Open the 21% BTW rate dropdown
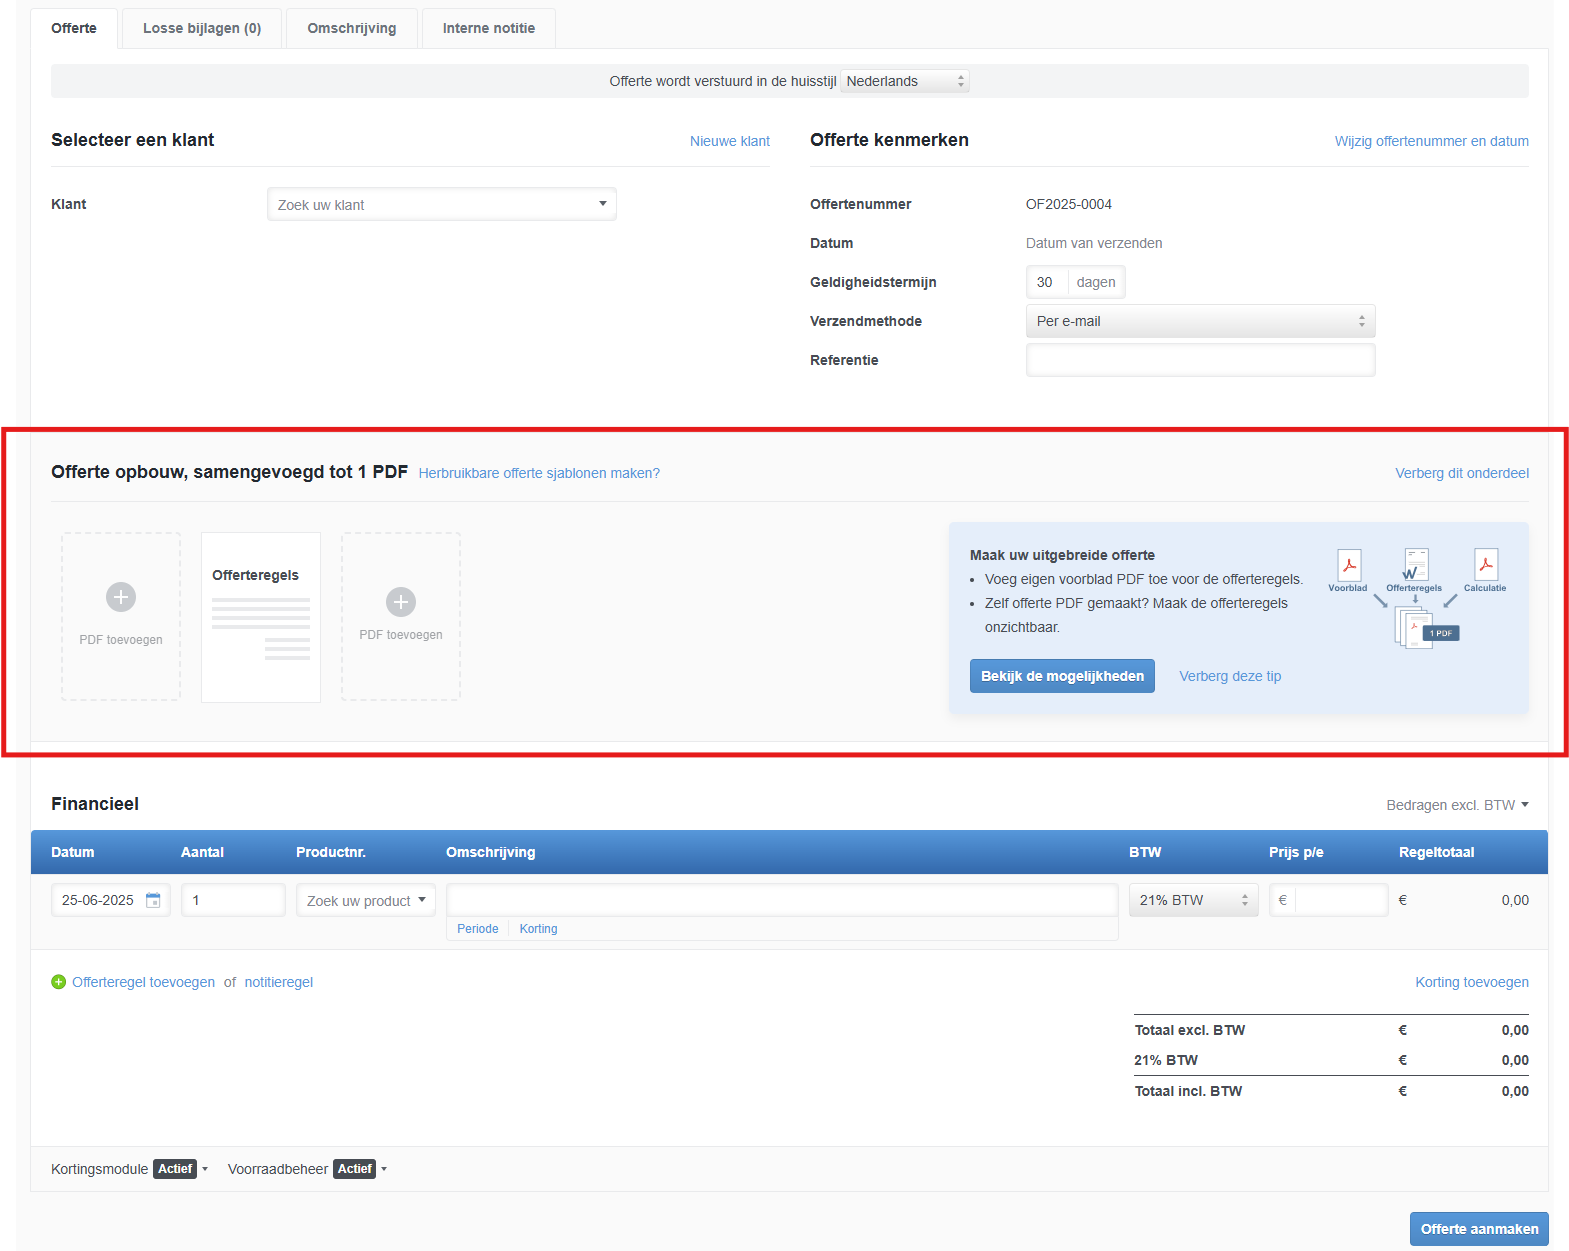 pyautogui.click(x=1193, y=900)
